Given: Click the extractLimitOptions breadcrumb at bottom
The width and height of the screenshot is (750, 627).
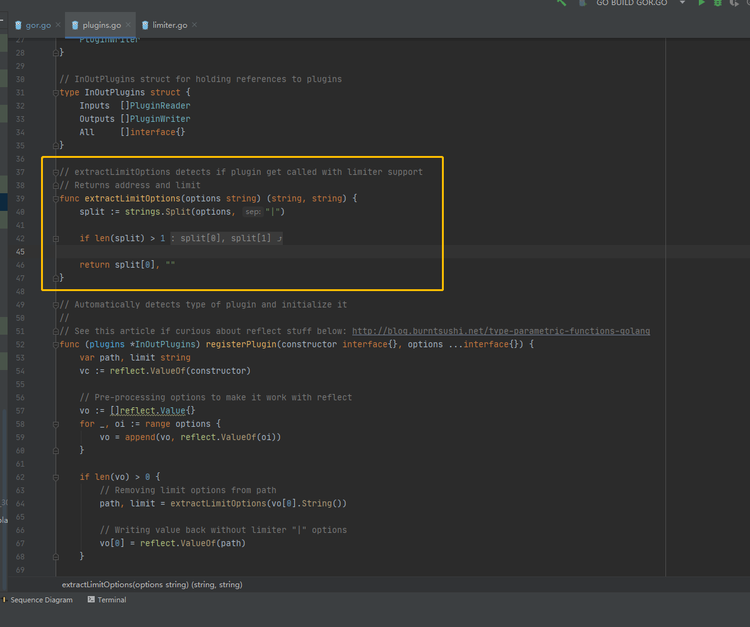Looking at the screenshot, I should [152, 584].
